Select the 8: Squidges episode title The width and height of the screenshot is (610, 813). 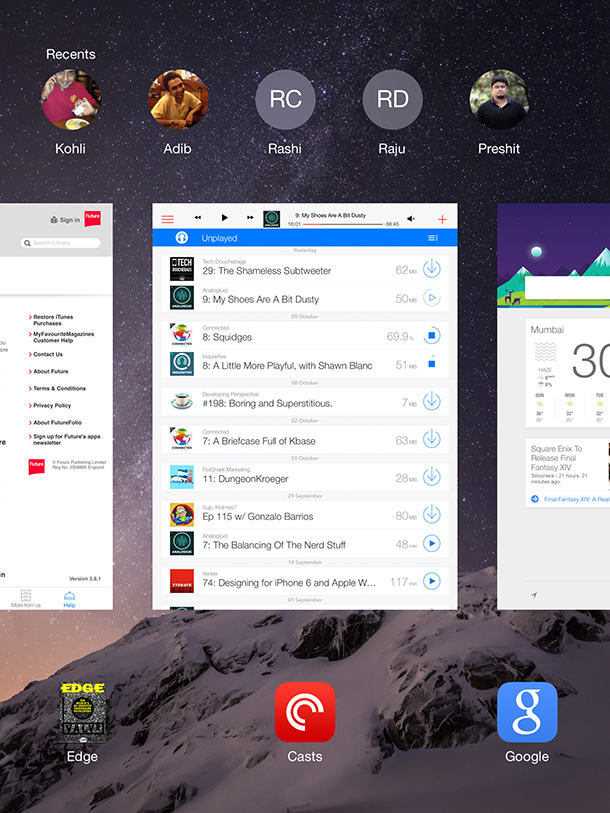tap(227, 337)
